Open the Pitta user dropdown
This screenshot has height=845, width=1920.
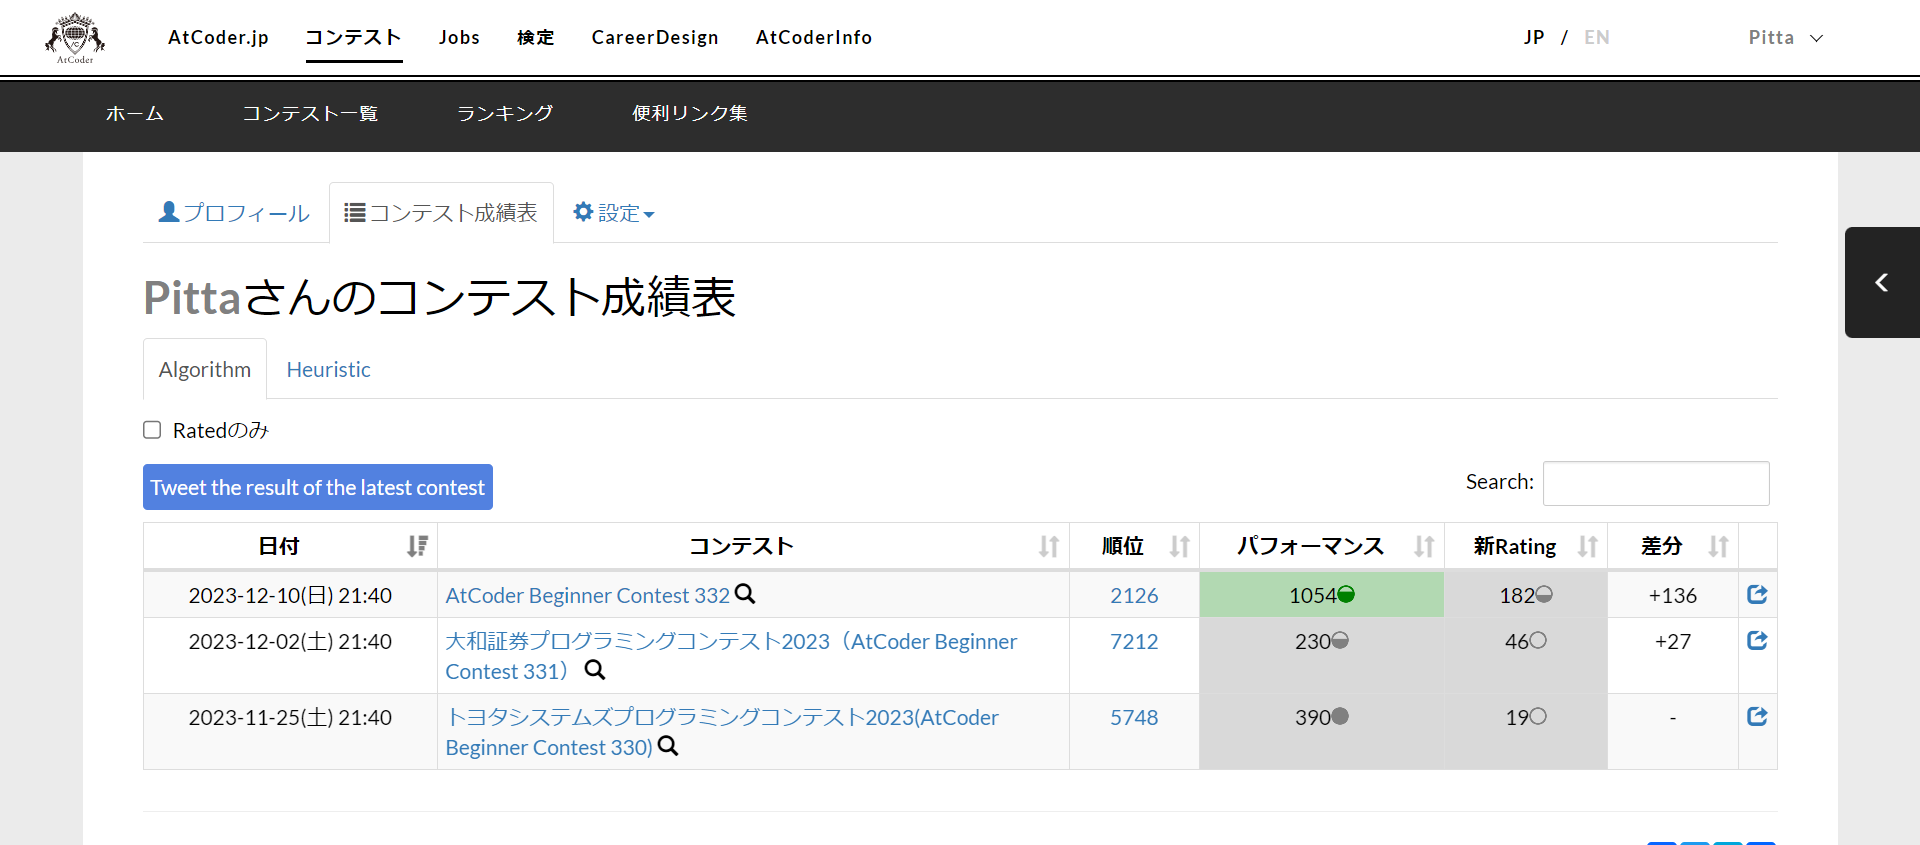coord(1786,38)
